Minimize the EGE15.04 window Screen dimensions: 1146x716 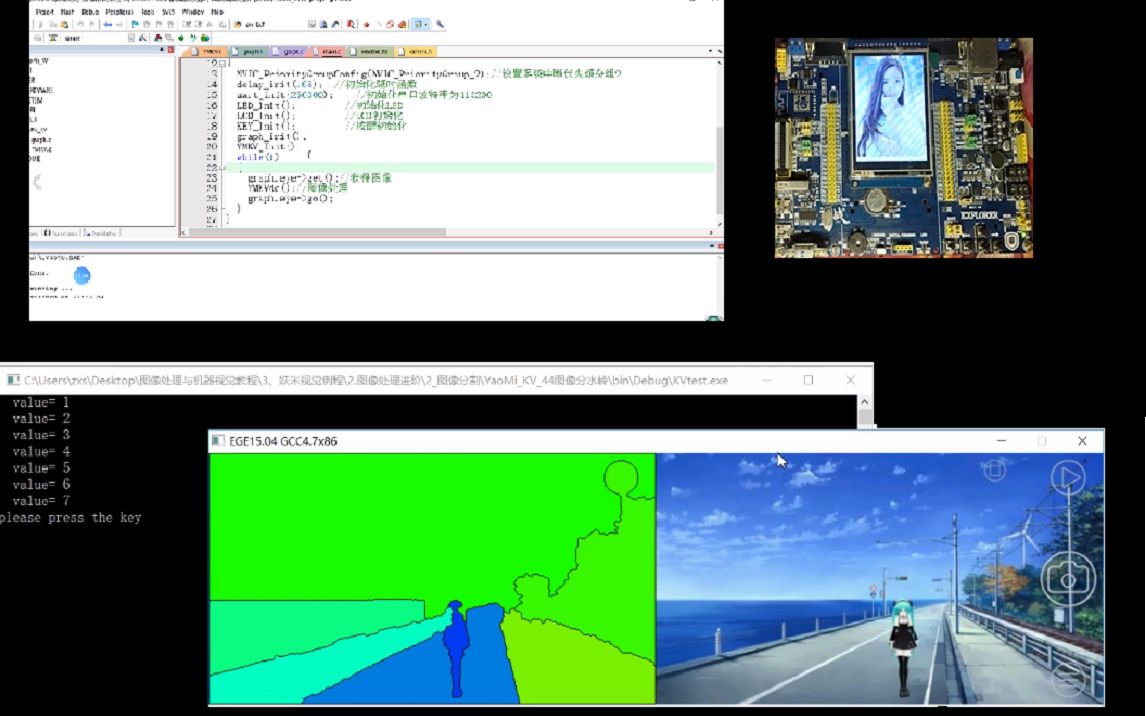pyautogui.click(x=1001, y=441)
